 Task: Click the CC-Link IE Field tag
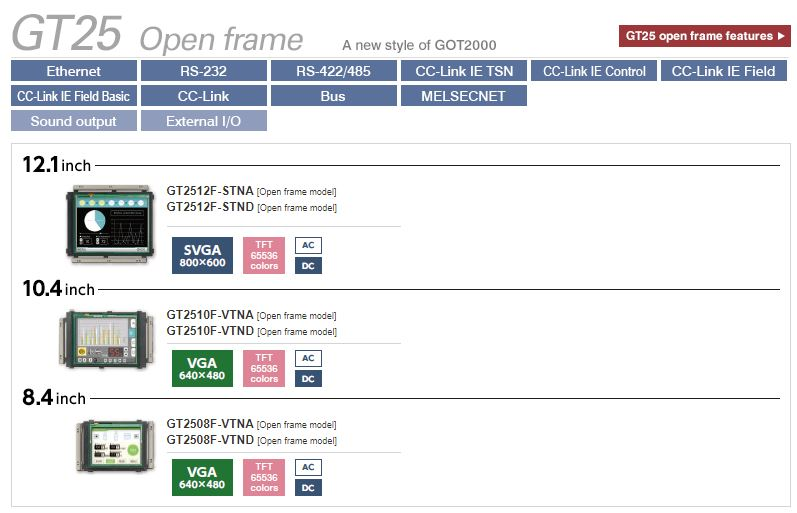pos(723,71)
